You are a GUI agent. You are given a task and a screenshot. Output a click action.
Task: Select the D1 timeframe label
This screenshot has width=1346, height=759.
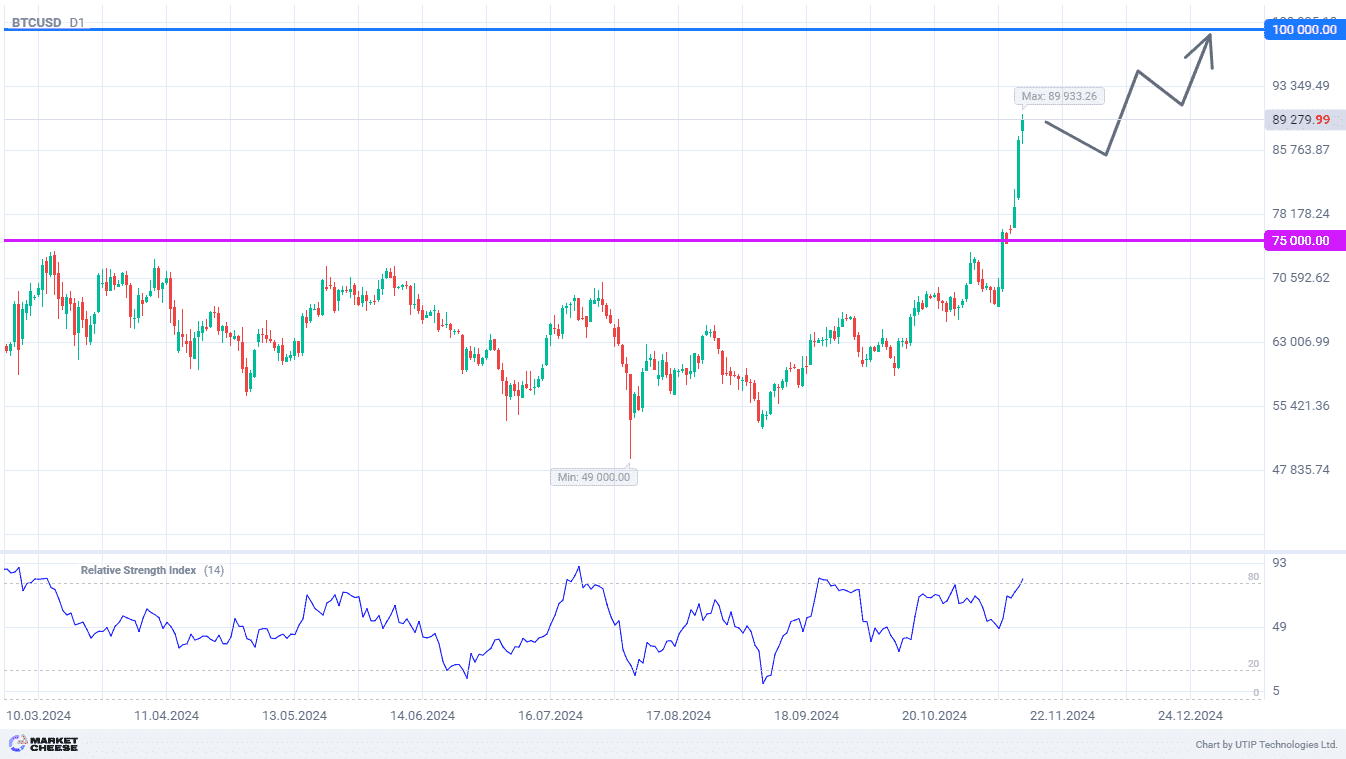77,22
